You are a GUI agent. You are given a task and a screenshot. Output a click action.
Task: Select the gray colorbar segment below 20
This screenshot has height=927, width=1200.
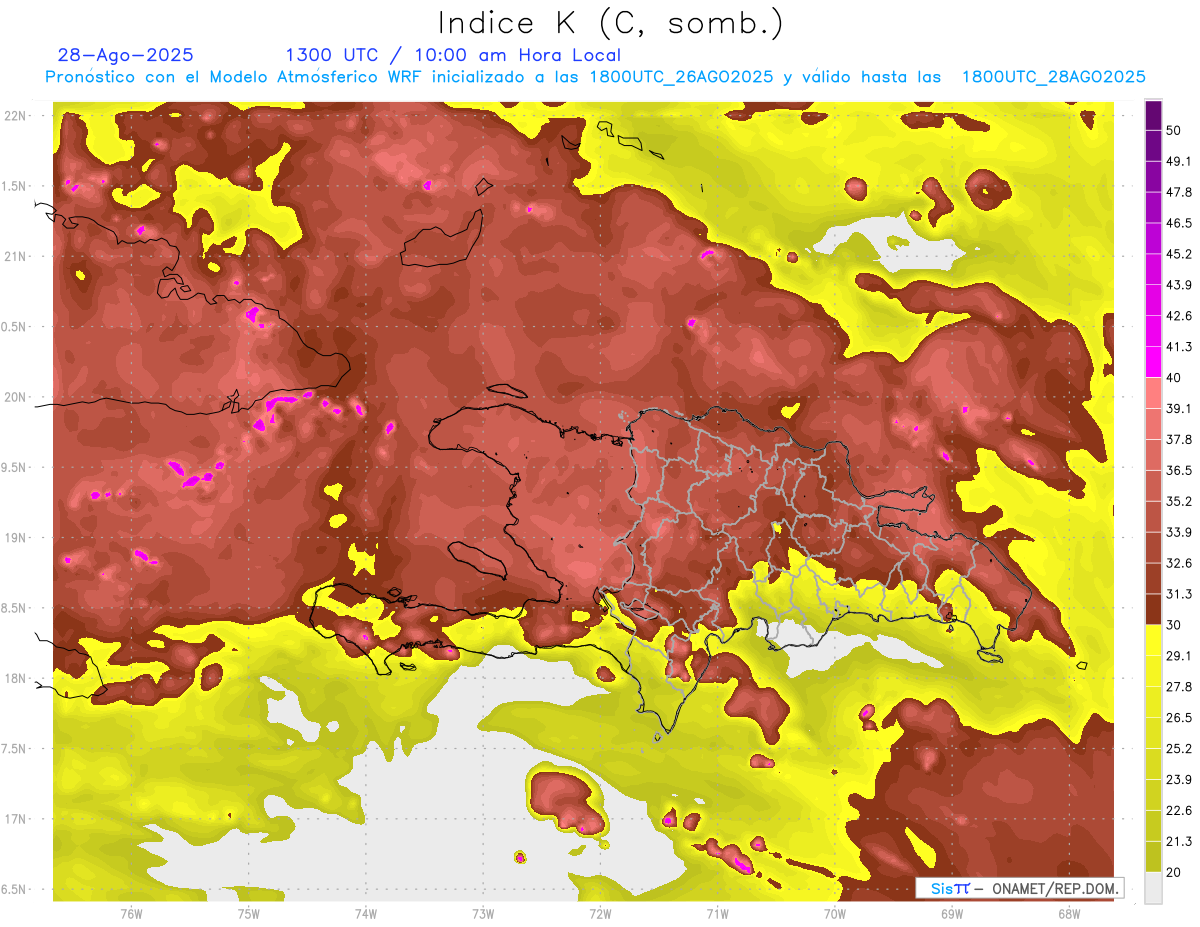(1153, 887)
